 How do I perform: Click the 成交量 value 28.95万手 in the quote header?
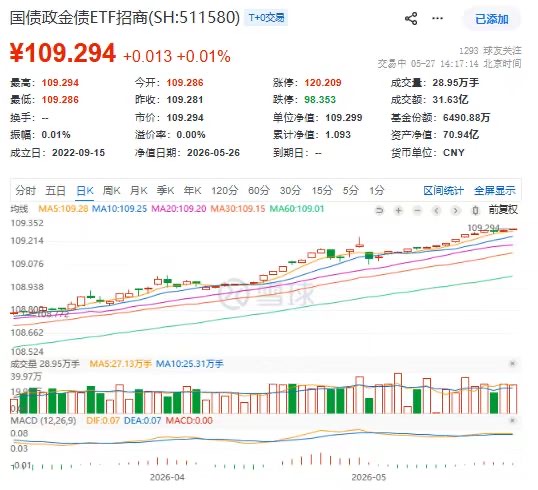pos(456,83)
